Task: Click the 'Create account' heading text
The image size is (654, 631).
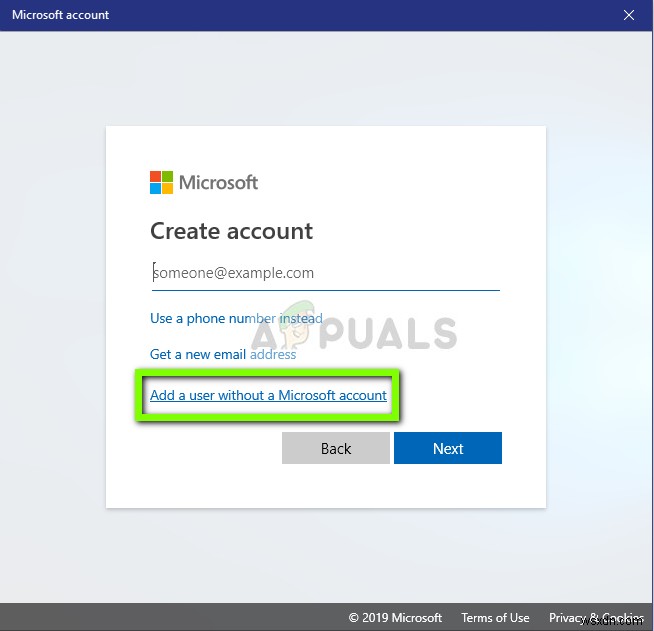Action: click(231, 231)
